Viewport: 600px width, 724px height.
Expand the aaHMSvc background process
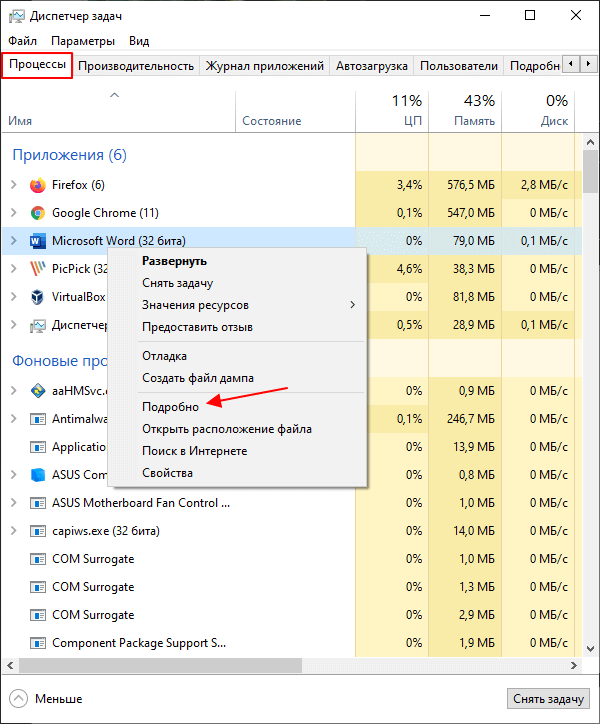(x=14, y=391)
